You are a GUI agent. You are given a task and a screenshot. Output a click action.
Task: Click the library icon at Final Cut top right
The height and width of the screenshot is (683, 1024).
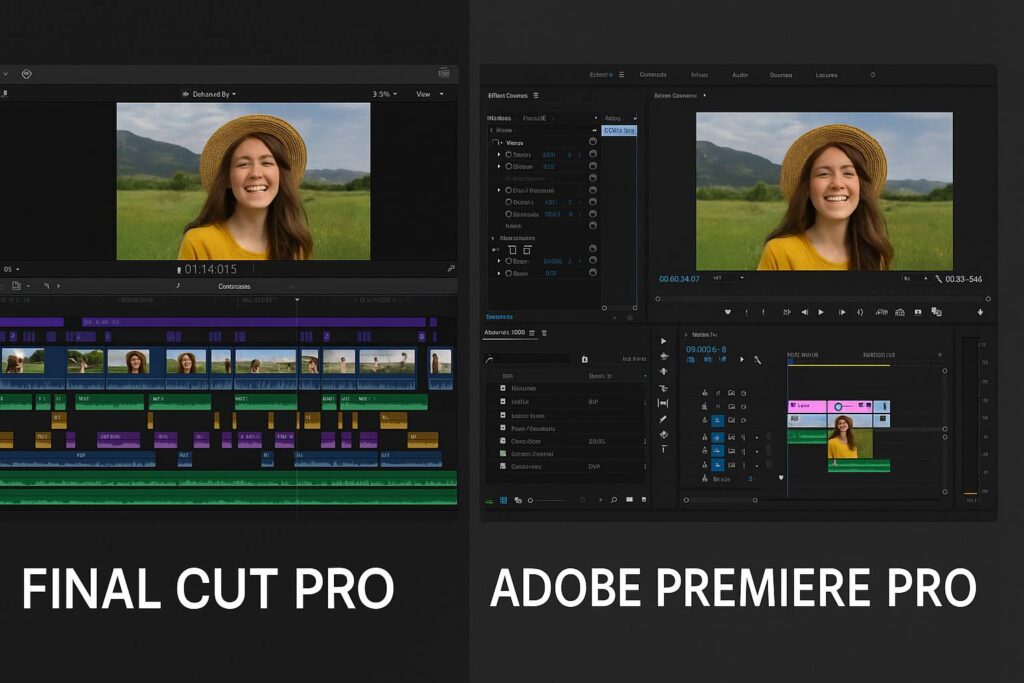444,73
